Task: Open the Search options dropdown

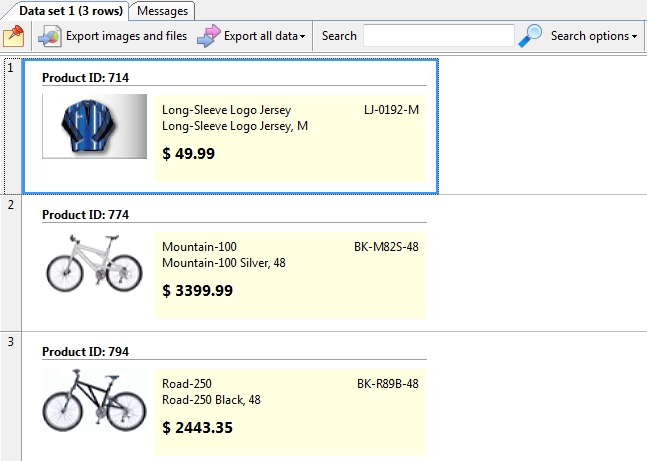Action: pyautogui.click(x=594, y=36)
